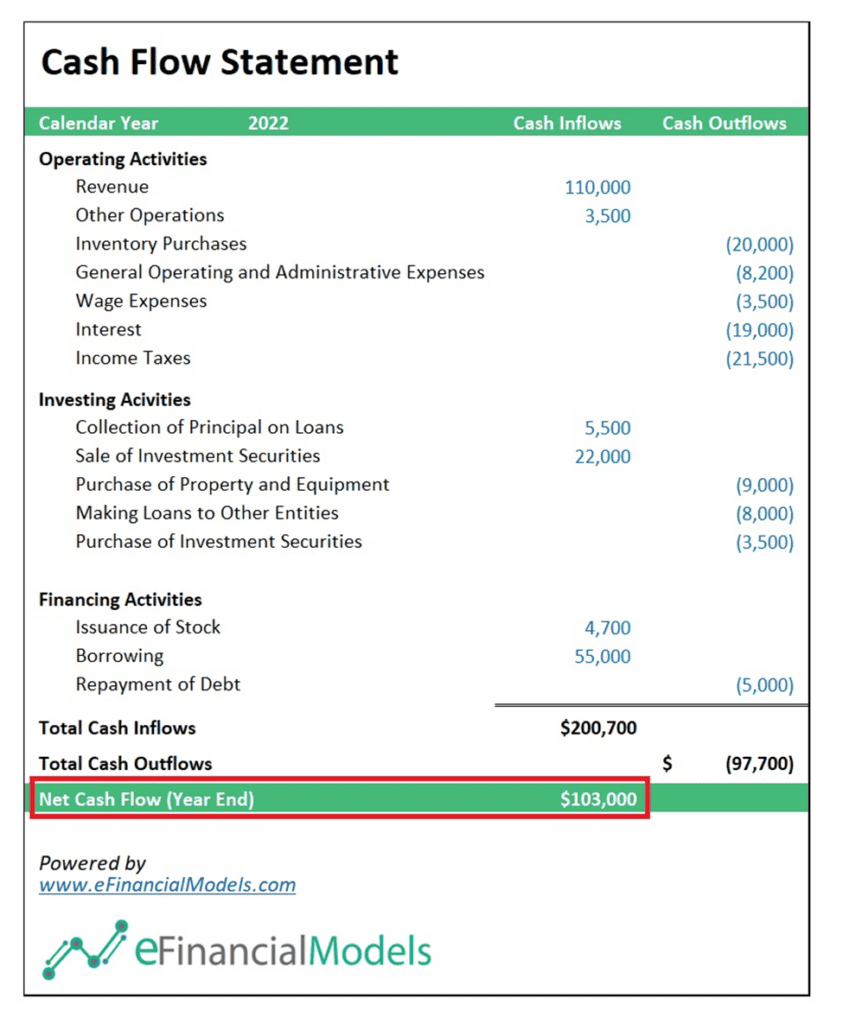Click the $200,700 total inflows value
This screenshot has width=843, height=1024.
point(598,728)
